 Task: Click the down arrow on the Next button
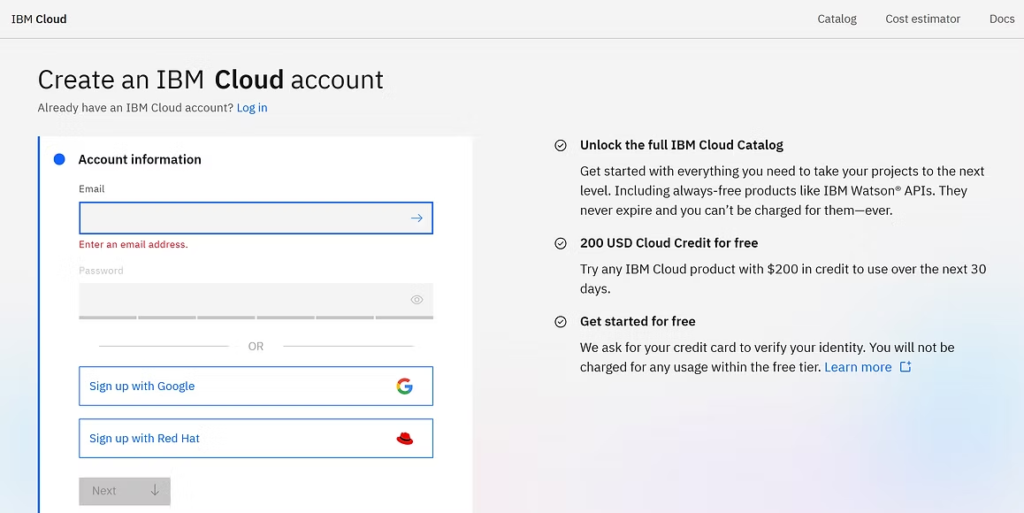coord(155,490)
